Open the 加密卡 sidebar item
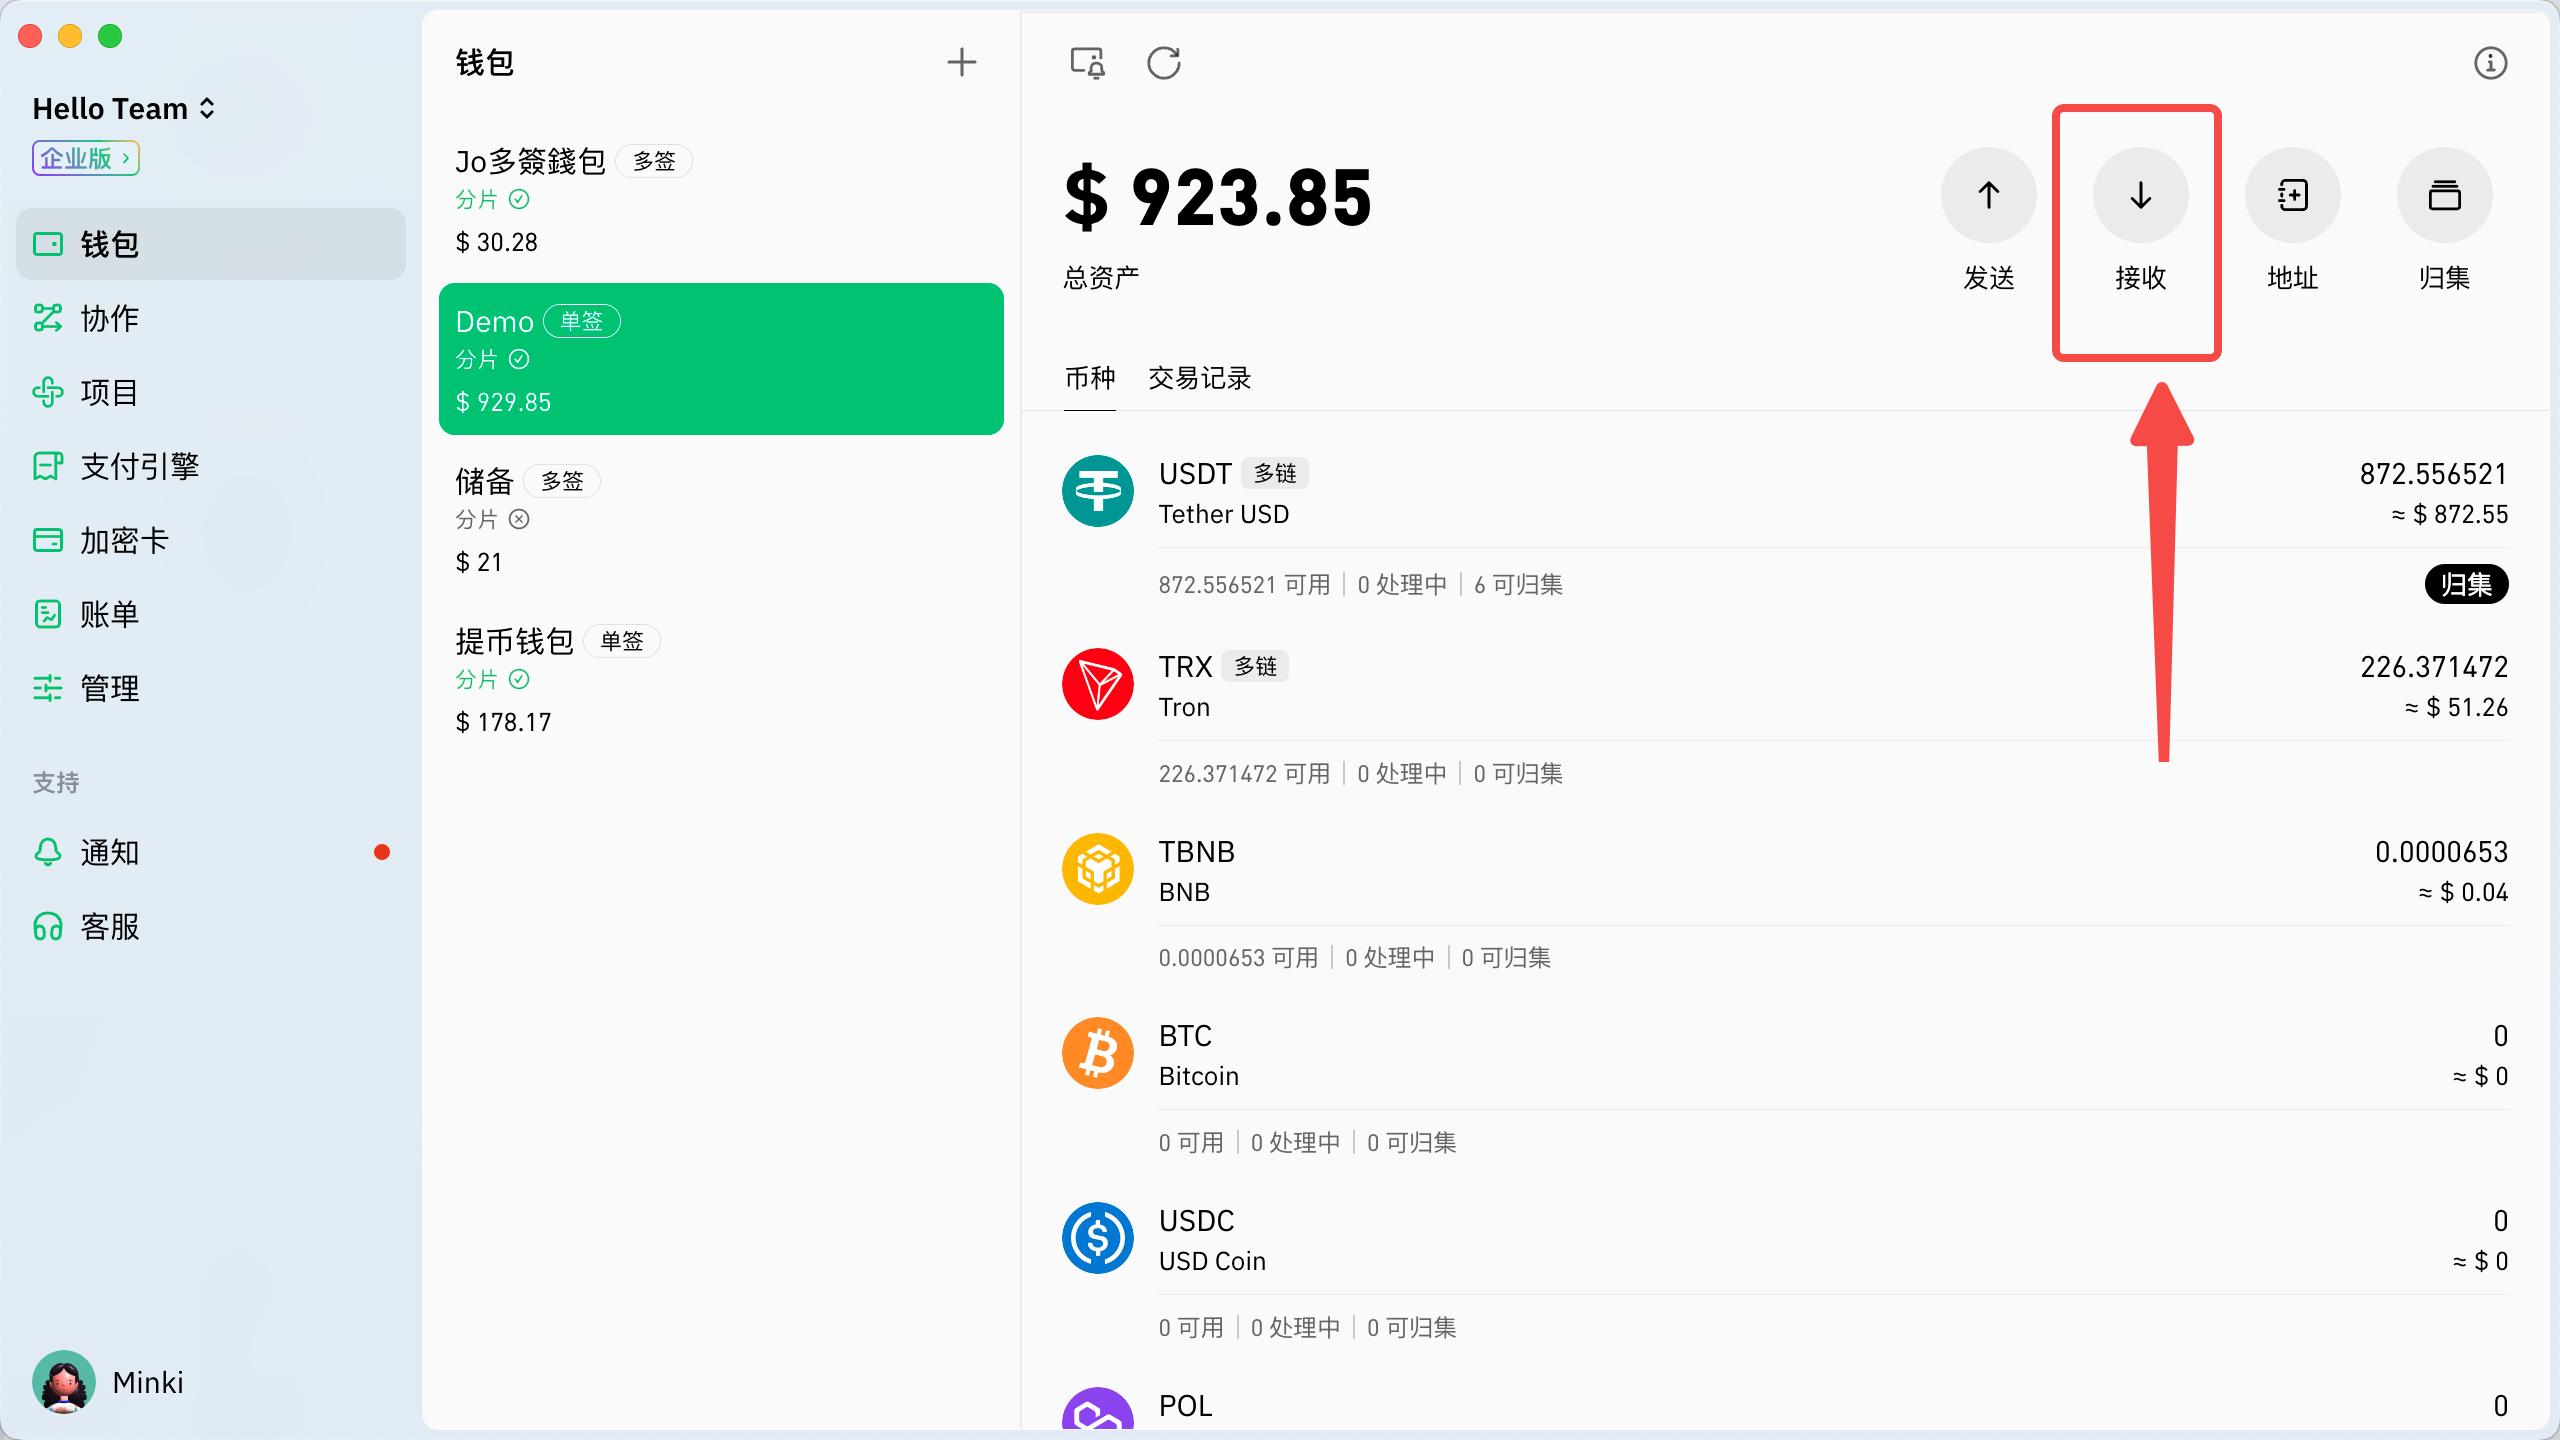2560x1440 pixels. coord(124,540)
